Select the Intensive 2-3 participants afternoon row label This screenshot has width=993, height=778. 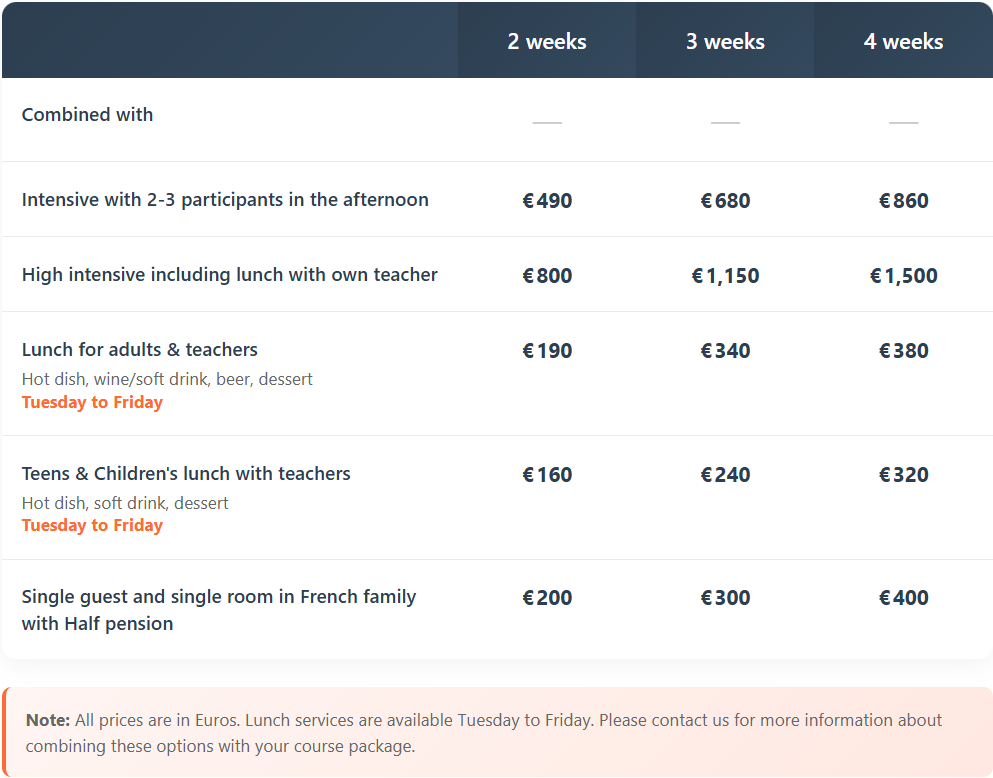coord(225,200)
